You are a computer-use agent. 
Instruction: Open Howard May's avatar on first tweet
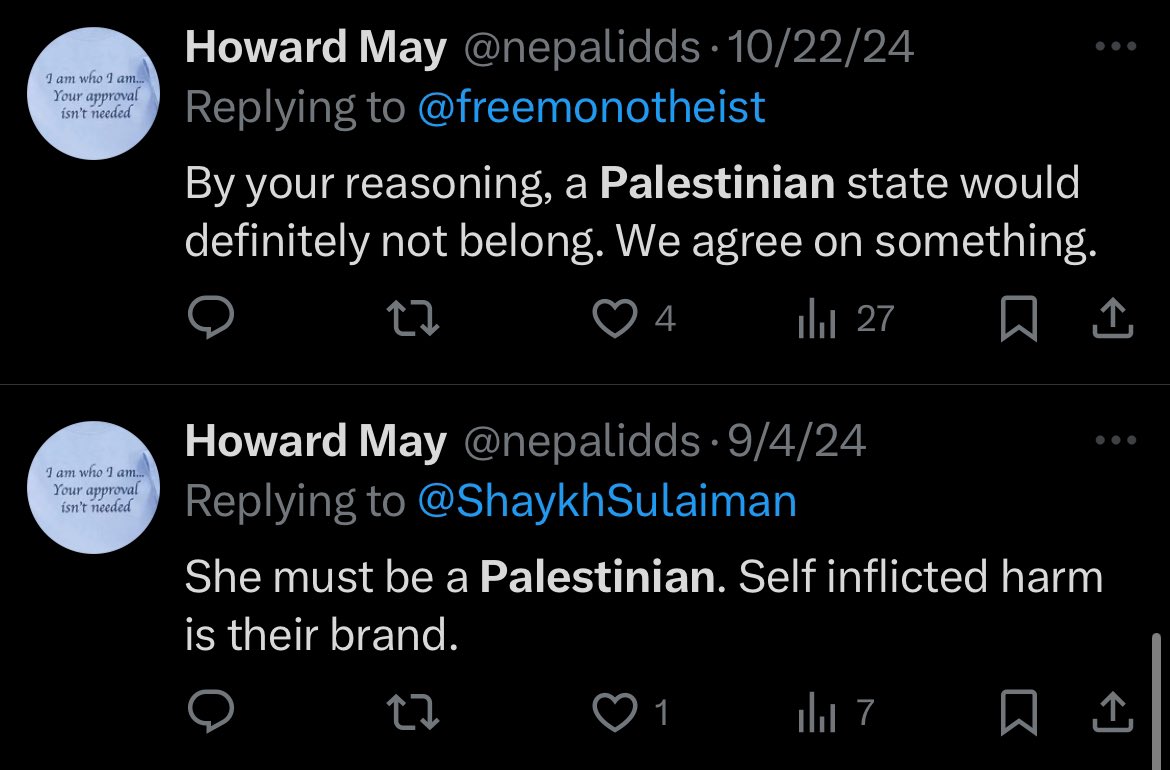(93, 93)
